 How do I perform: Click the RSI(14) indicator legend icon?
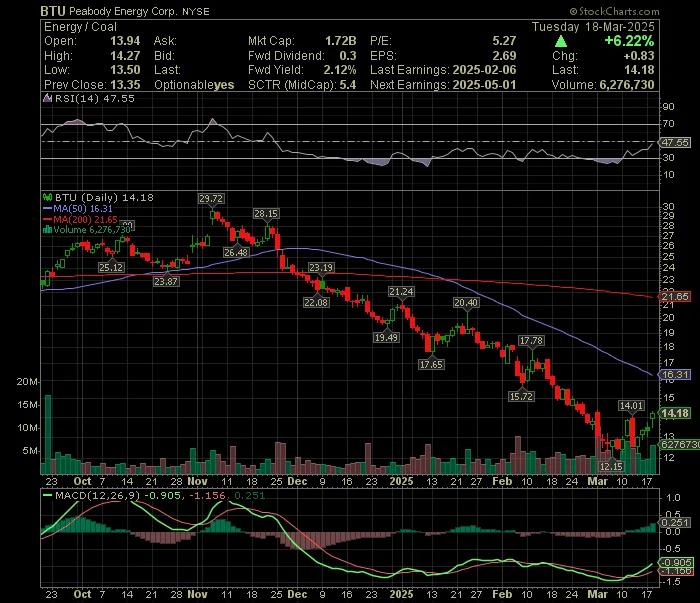click(47, 98)
